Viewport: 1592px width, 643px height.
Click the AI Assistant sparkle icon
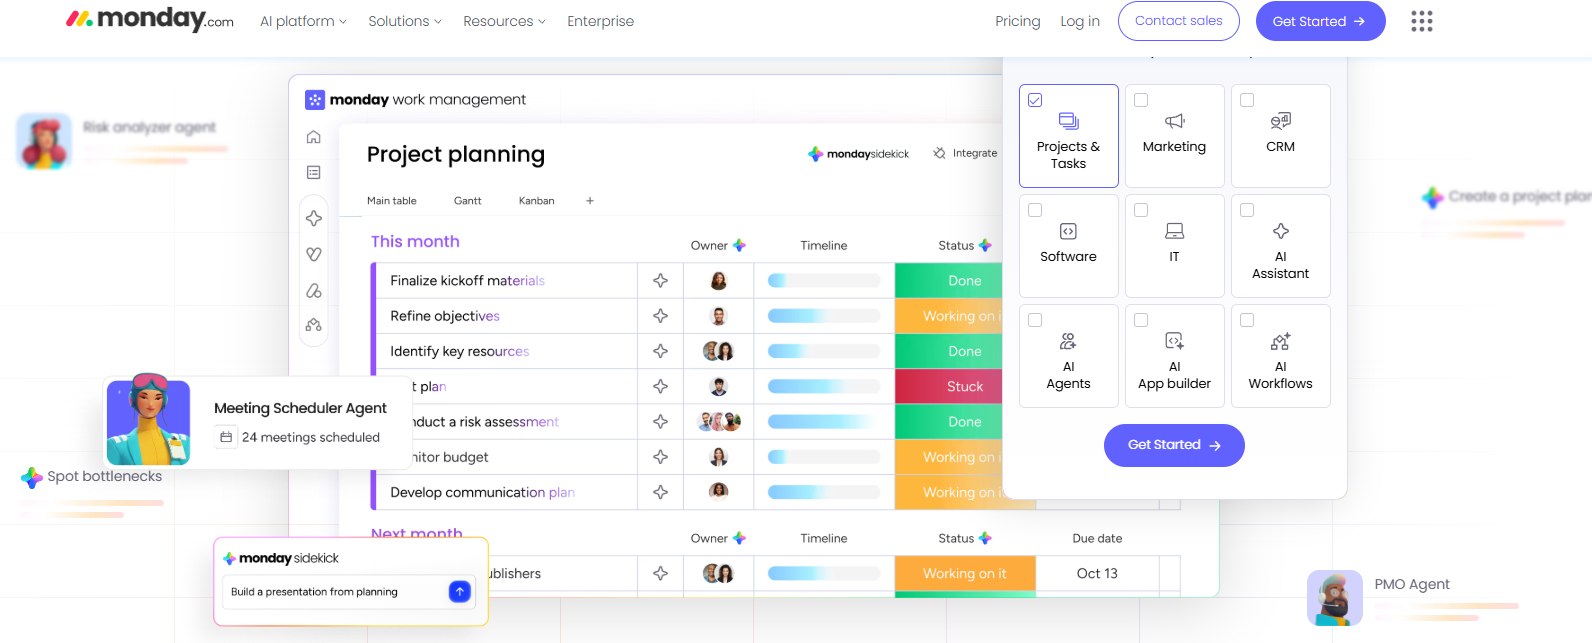(x=1281, y=231)
